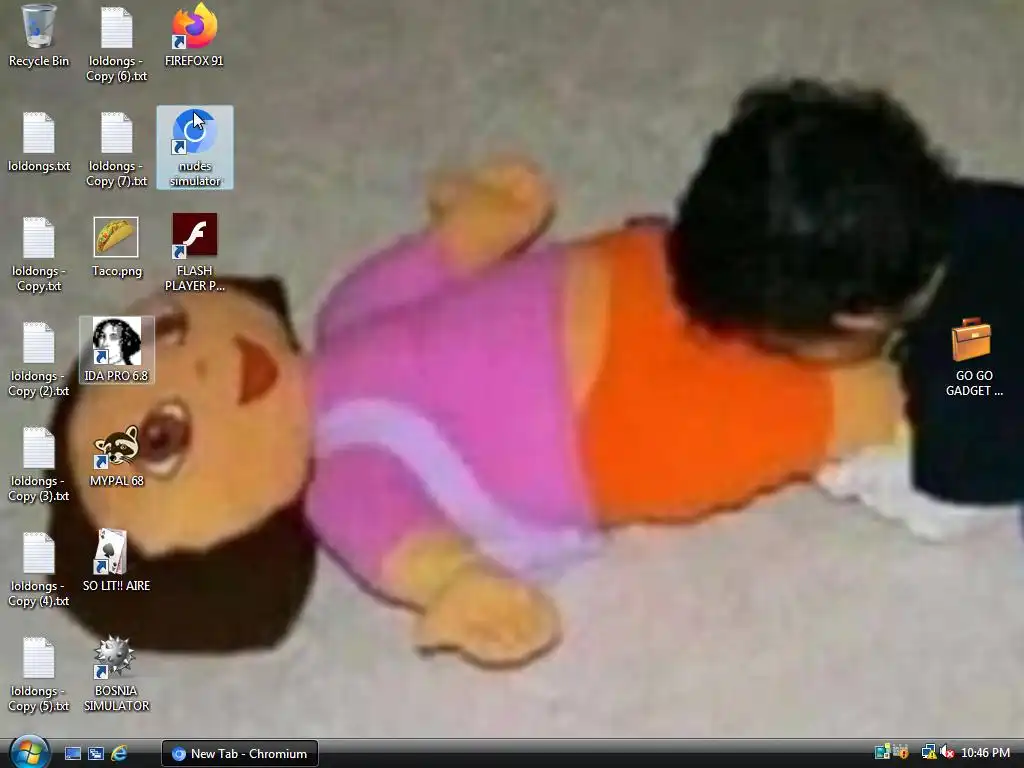Screen dimensions: 1024x768
Task: Select loldongs - Copy (2).txt file
Action: coord(39,359)
